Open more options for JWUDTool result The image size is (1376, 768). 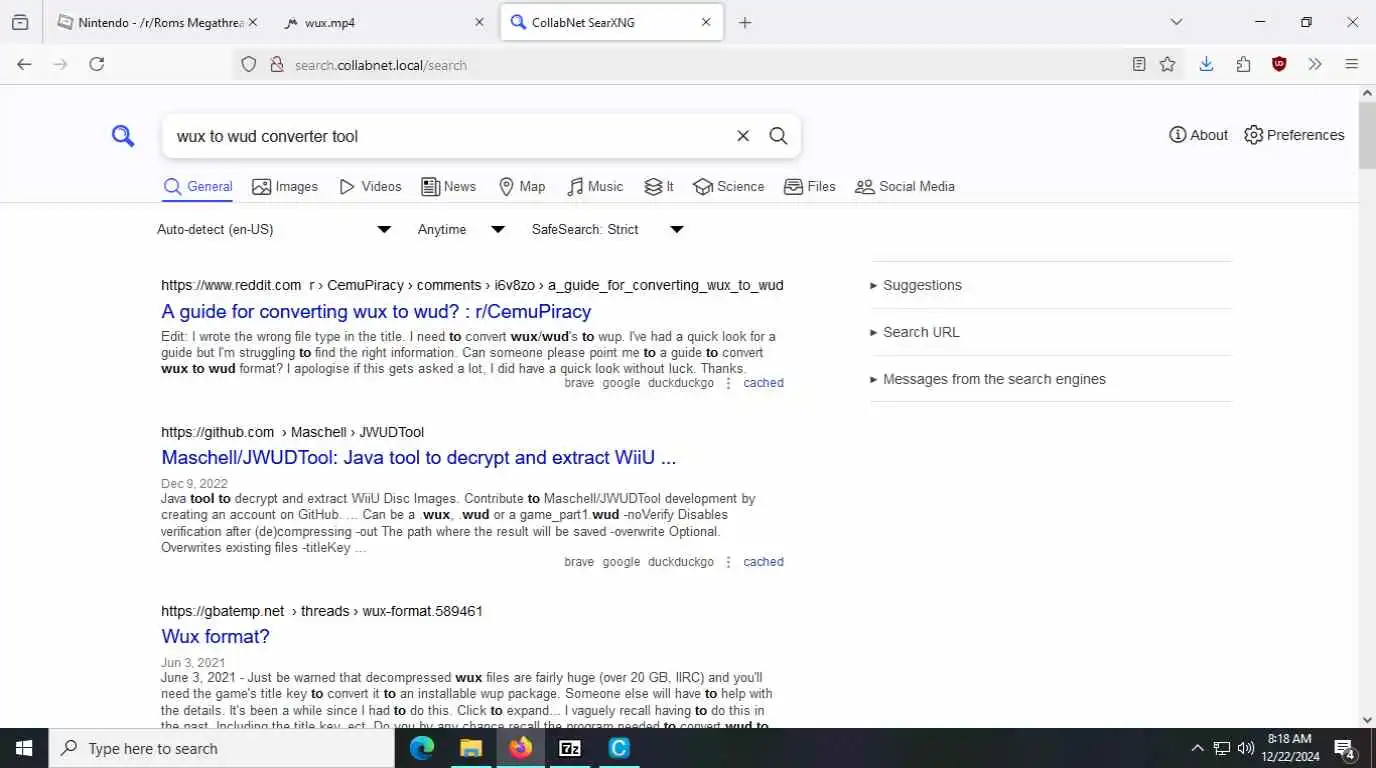[728, 562]
